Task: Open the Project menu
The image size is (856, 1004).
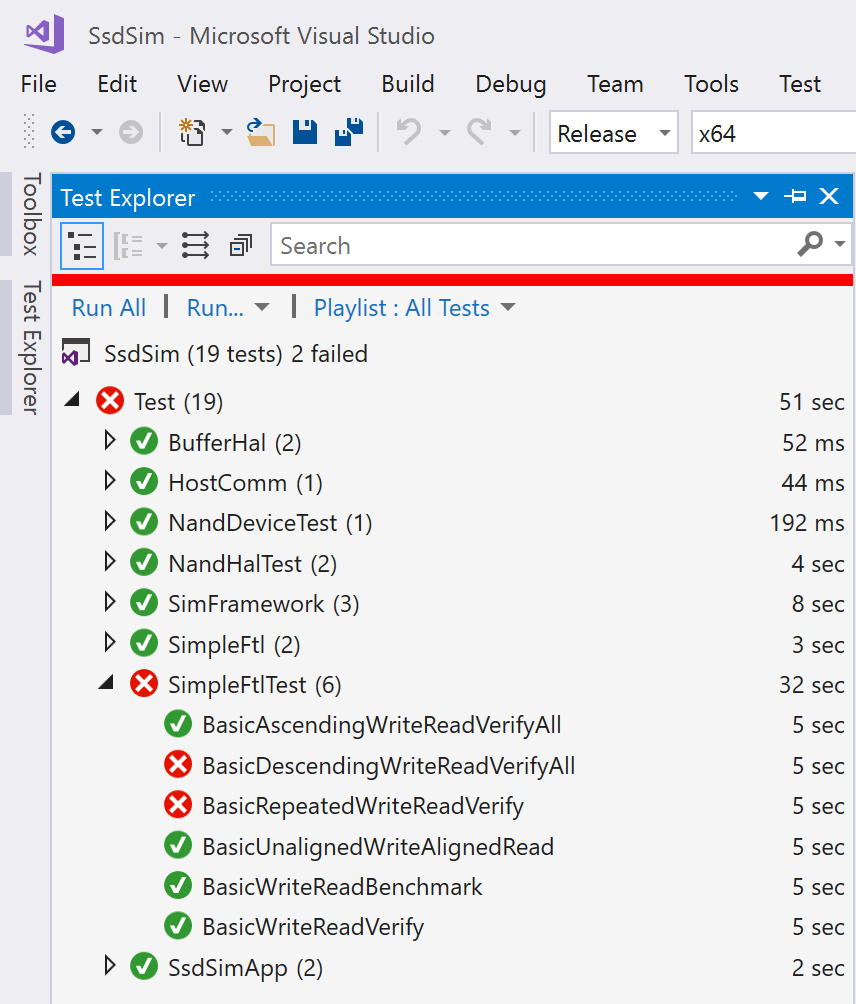Action: 304,84
